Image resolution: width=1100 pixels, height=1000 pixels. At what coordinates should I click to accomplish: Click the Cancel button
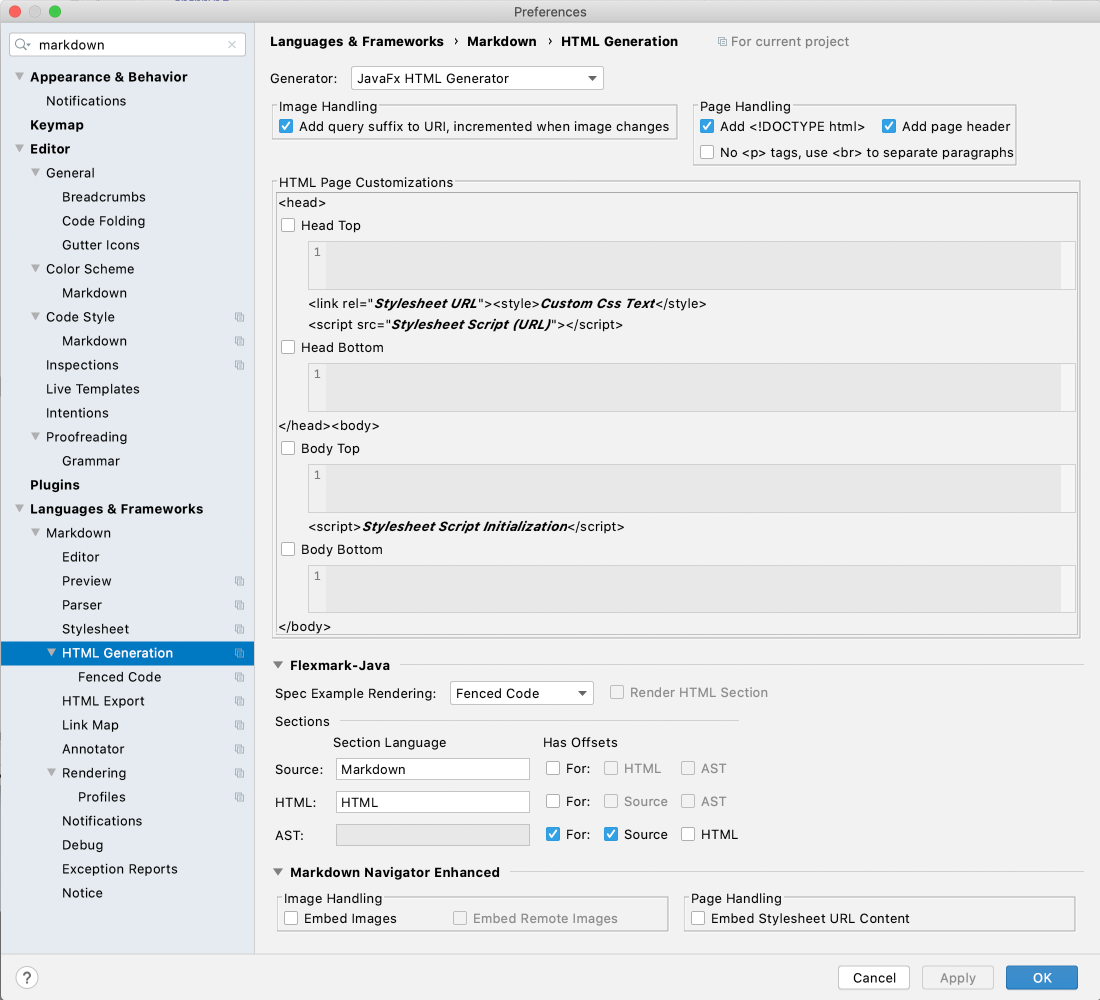[874, 978]
